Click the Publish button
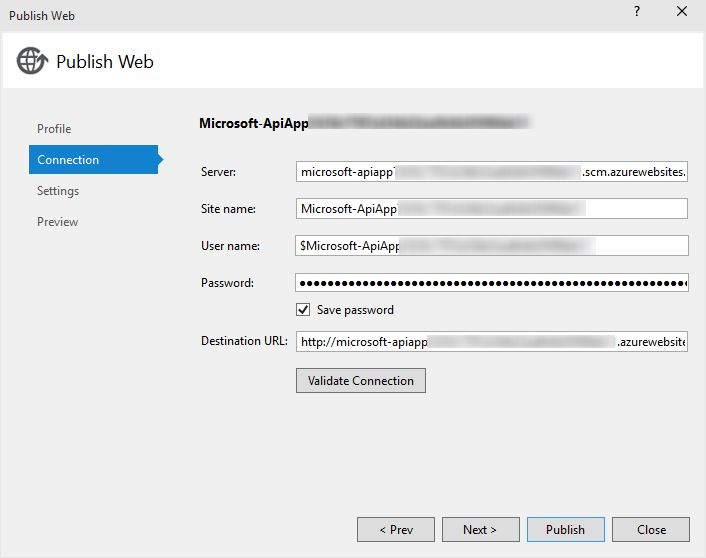 point(566,530)
